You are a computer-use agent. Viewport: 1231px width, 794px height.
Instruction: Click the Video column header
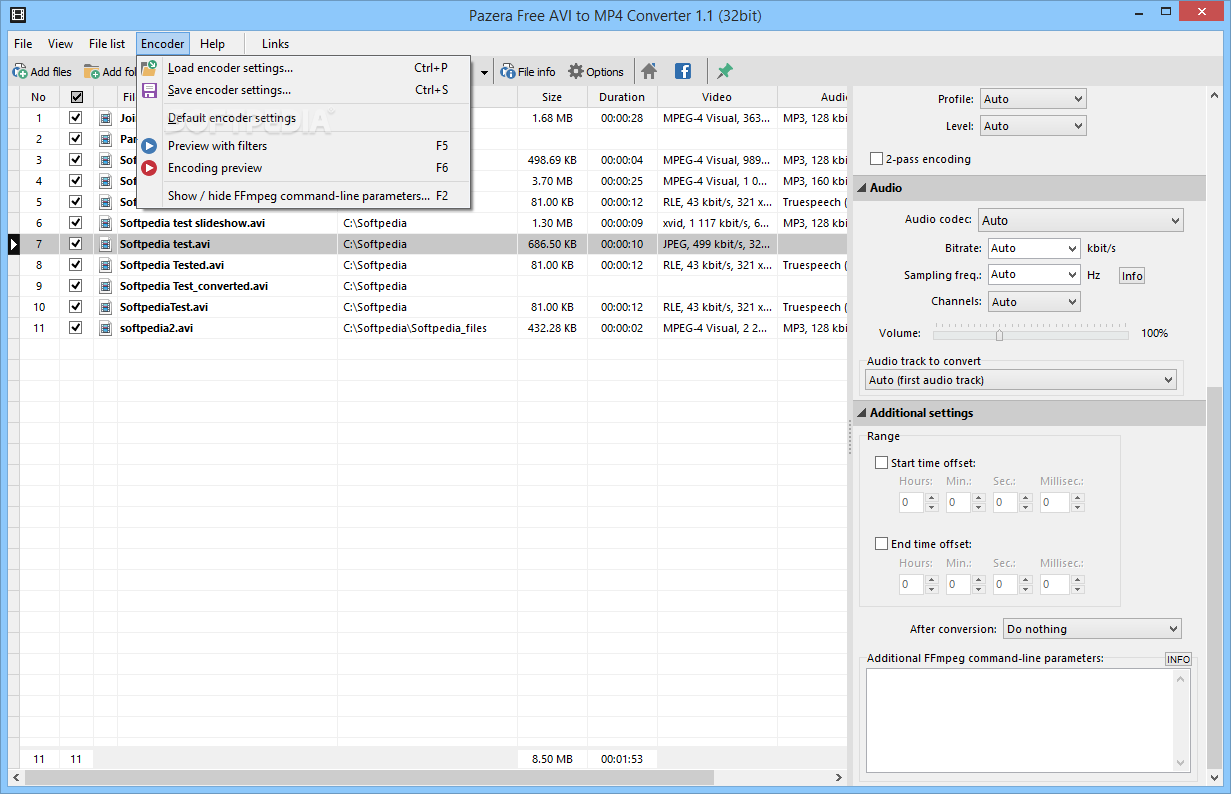coord(717,97)
